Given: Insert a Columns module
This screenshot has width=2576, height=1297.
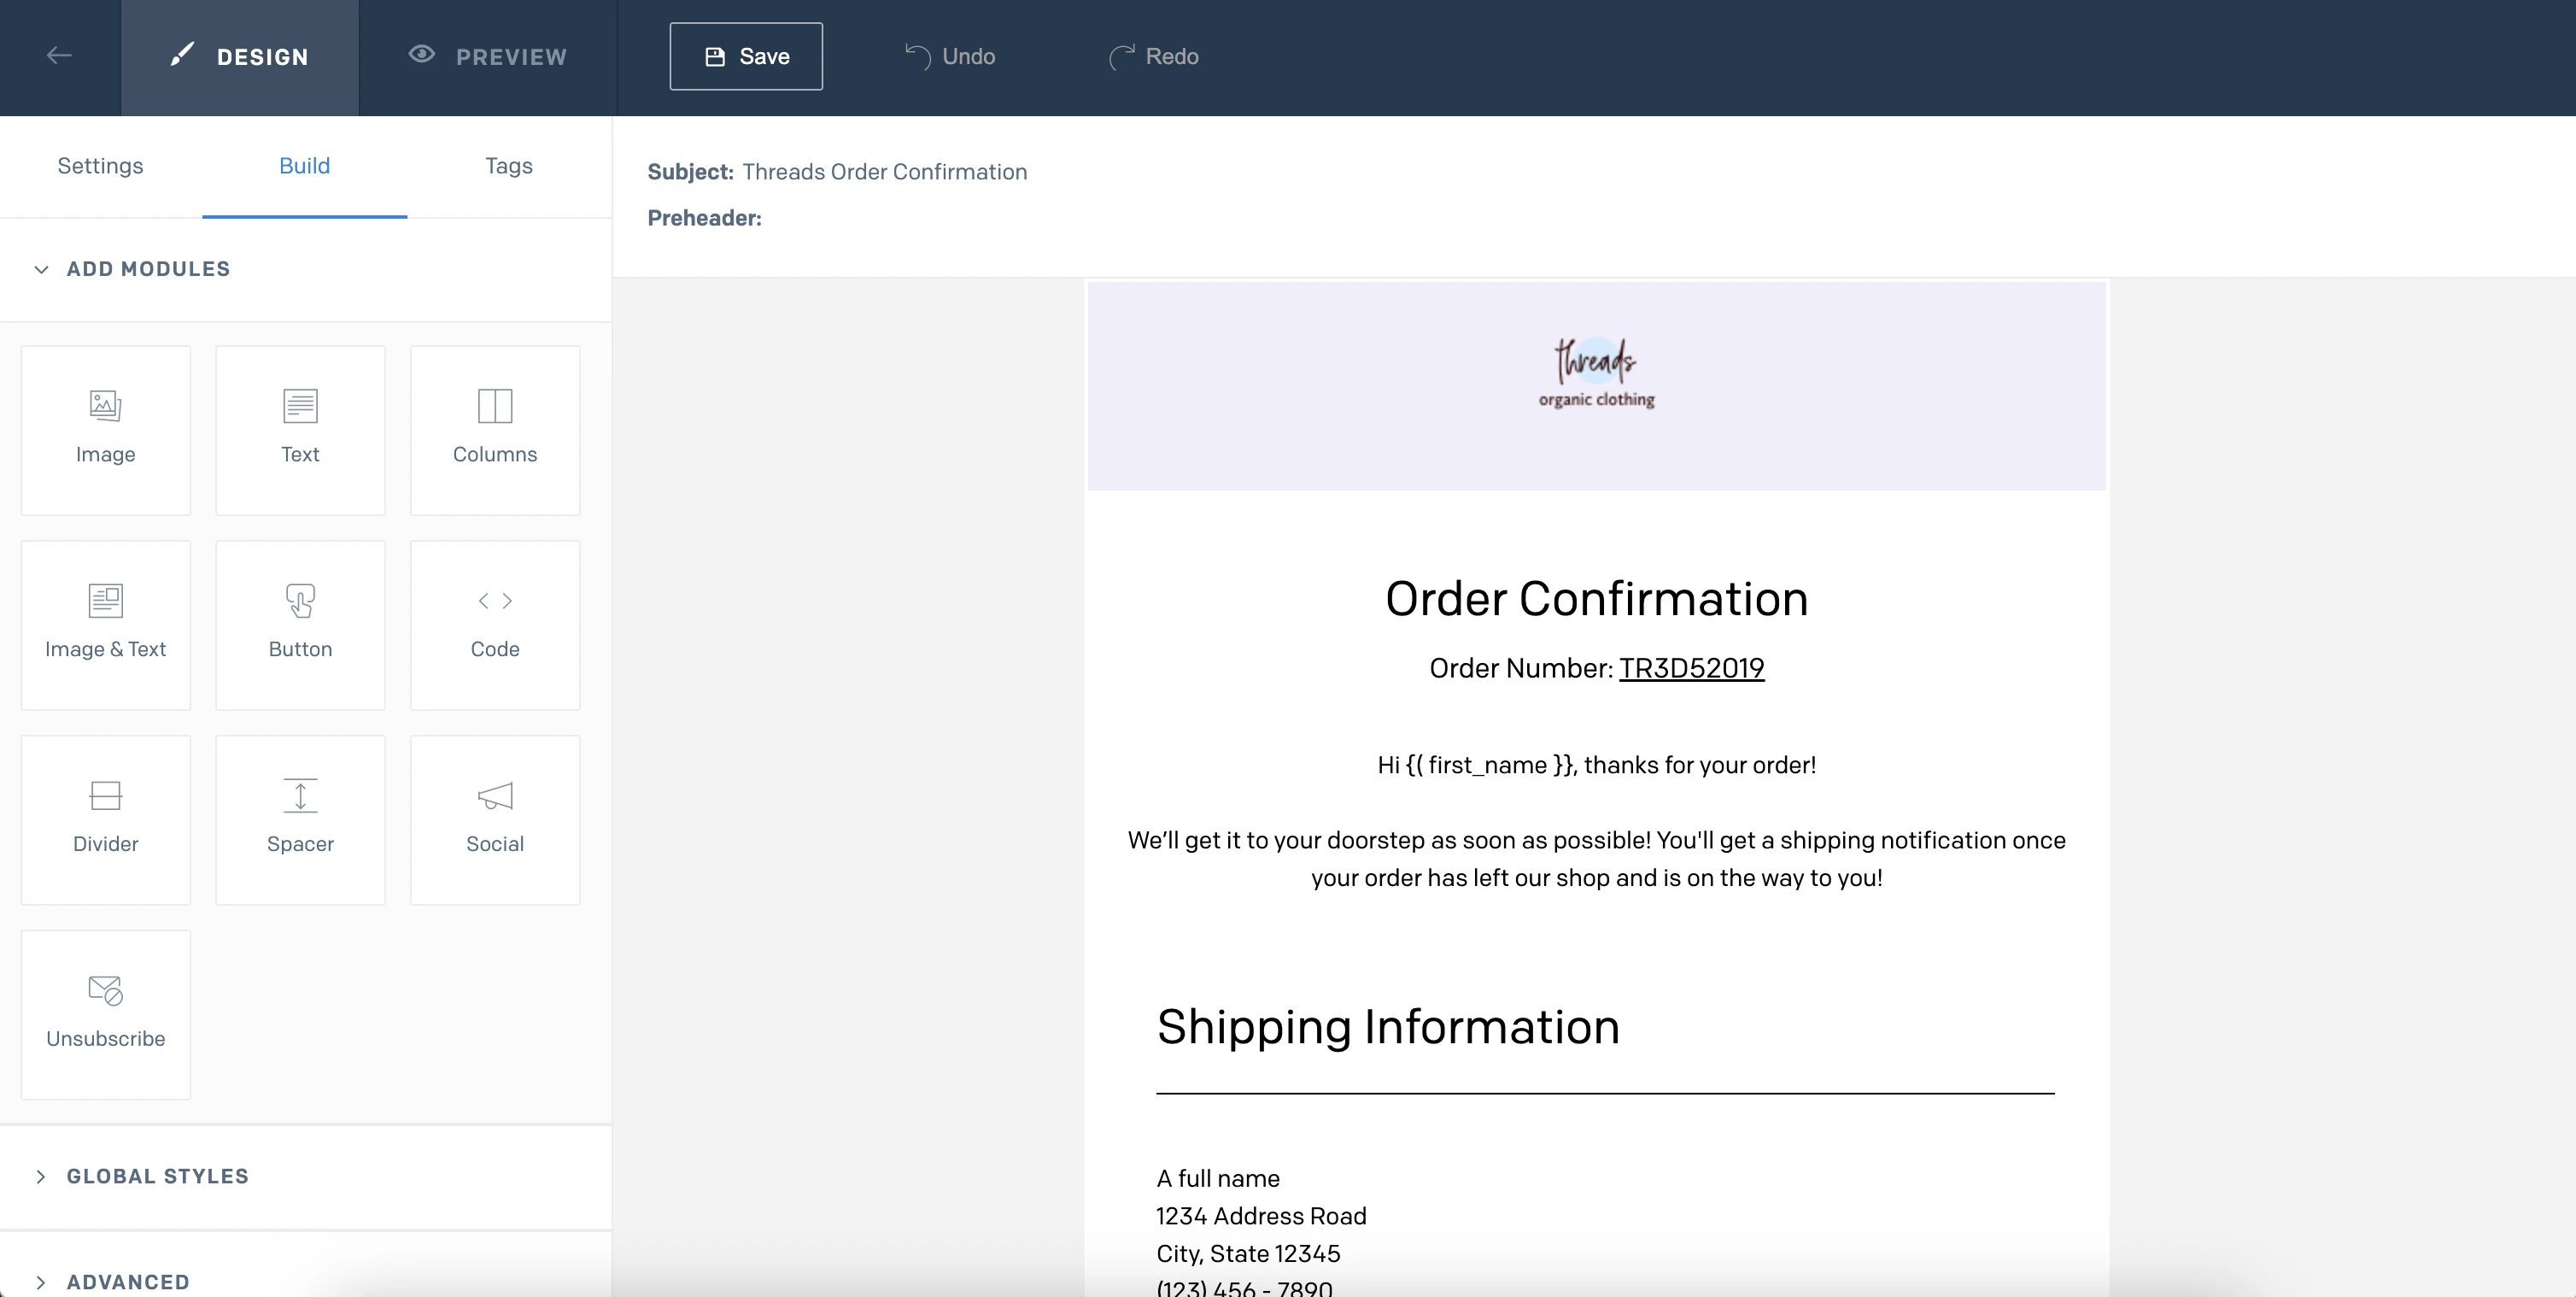Looking at the screenshot, I should pyautogui.click(x=495, y=430).
